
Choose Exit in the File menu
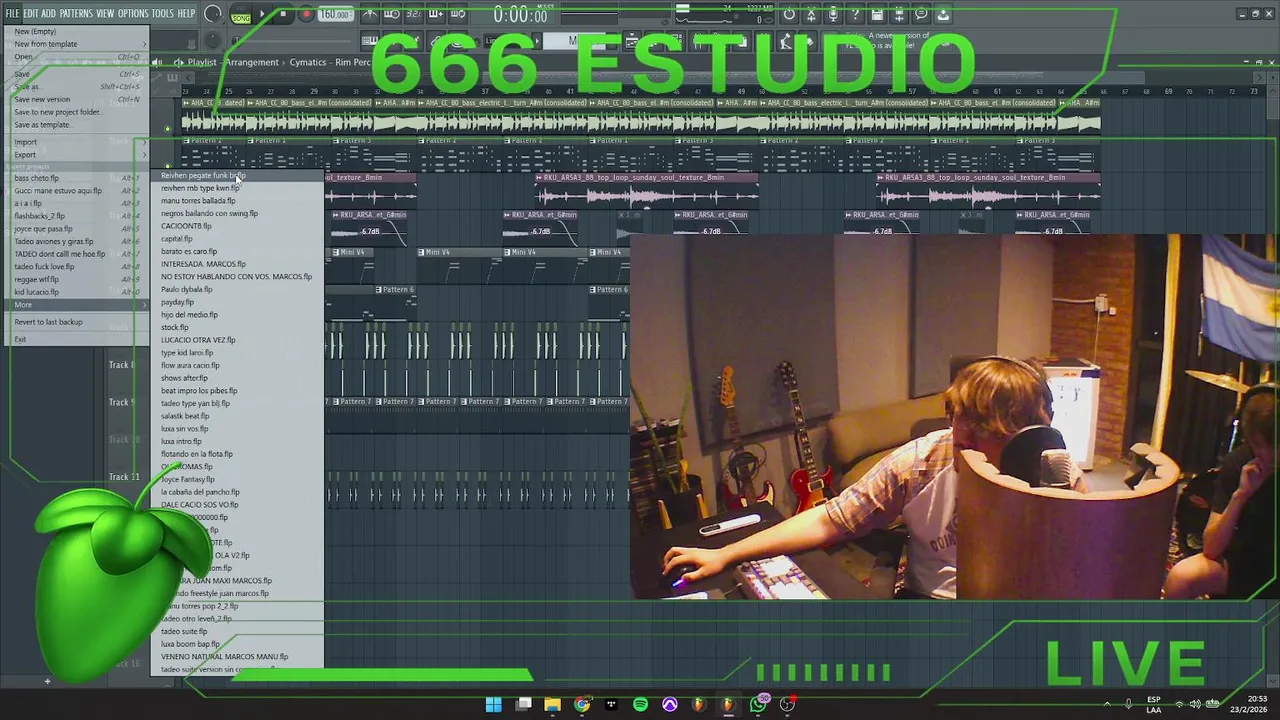[x=76, y=339]
